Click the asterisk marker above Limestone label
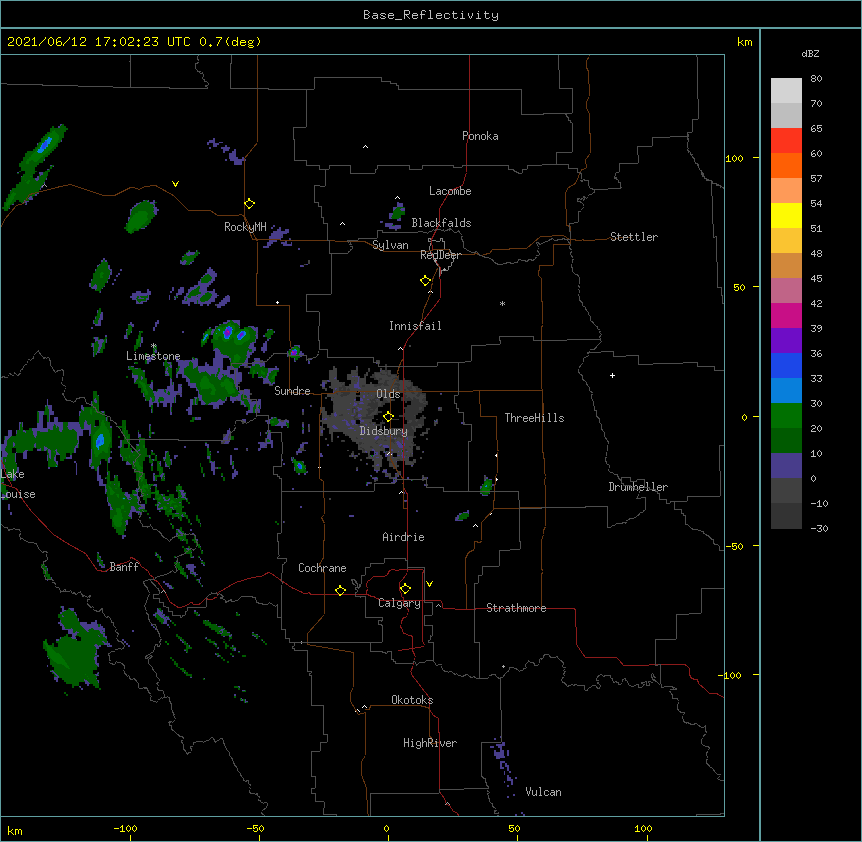The height and width of the screenshot is (842, 862). tap(154, 346)
